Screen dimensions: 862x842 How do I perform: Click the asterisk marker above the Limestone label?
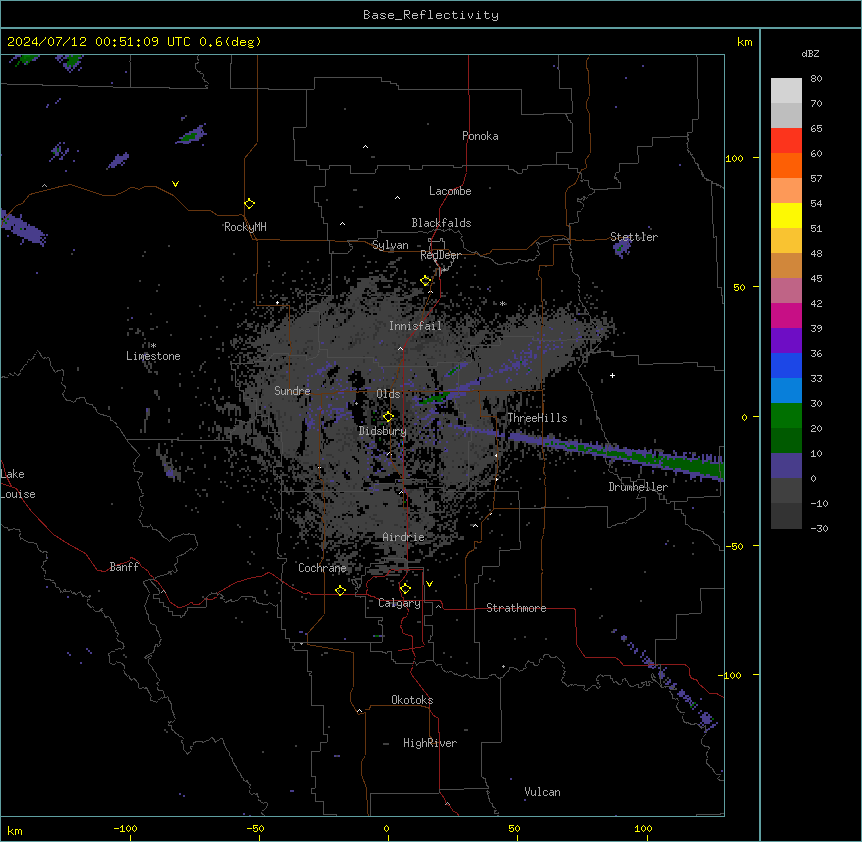(153, 345)
